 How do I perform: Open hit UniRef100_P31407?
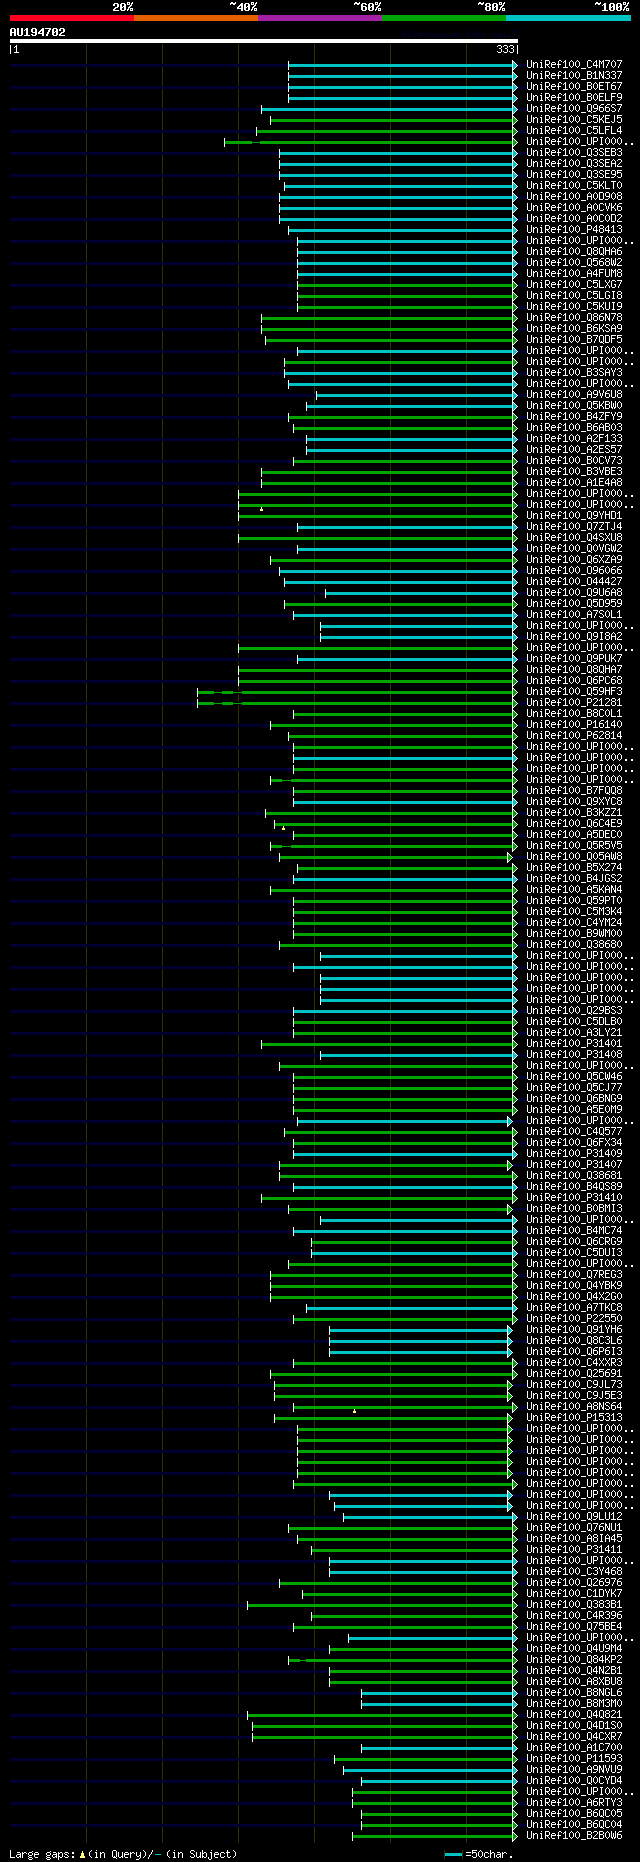[574, 1165]
